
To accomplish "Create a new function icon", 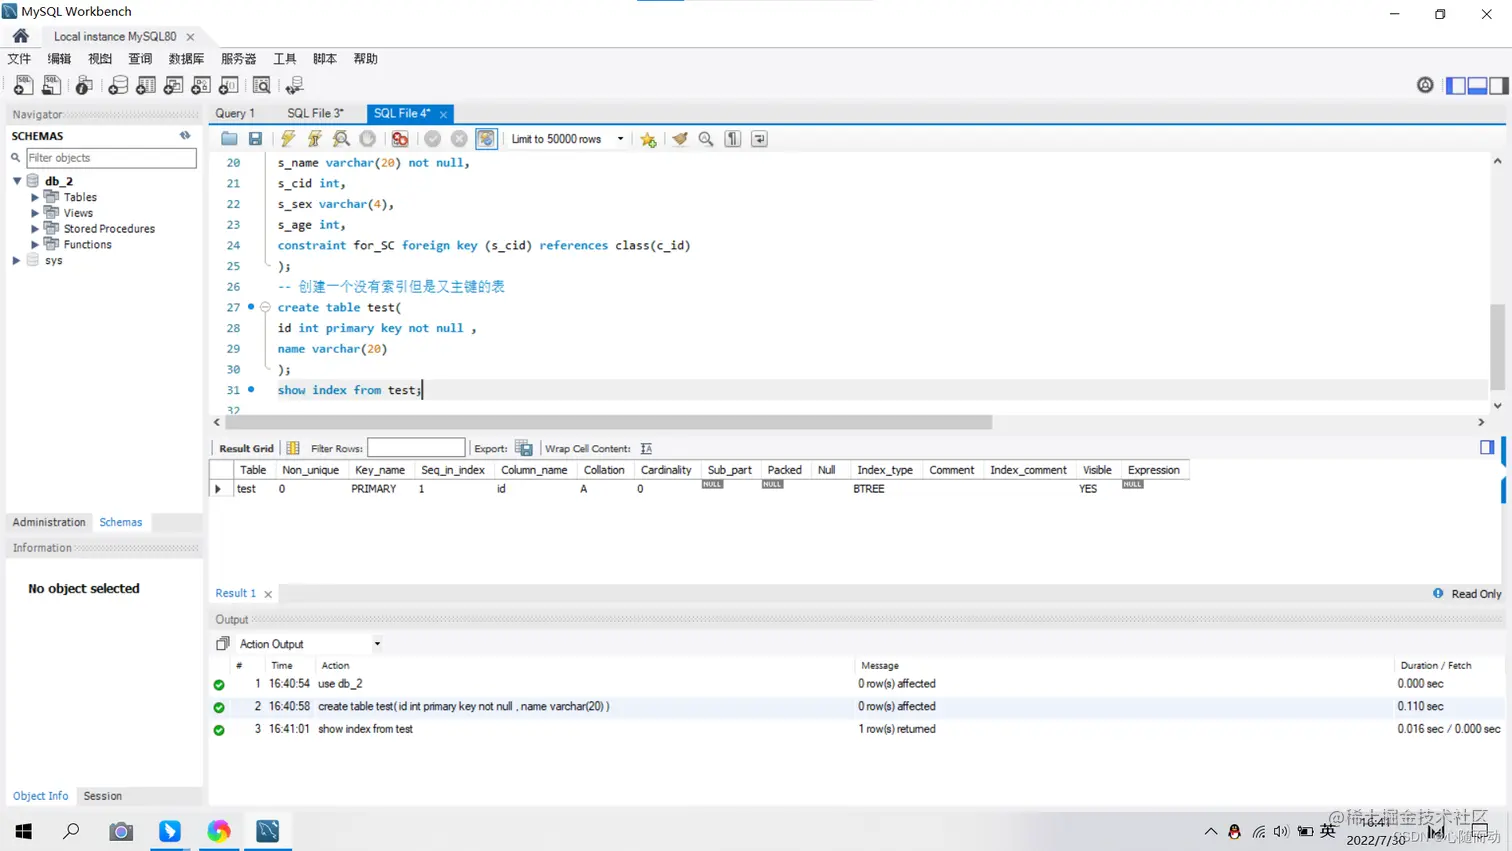I will [228, 85].
